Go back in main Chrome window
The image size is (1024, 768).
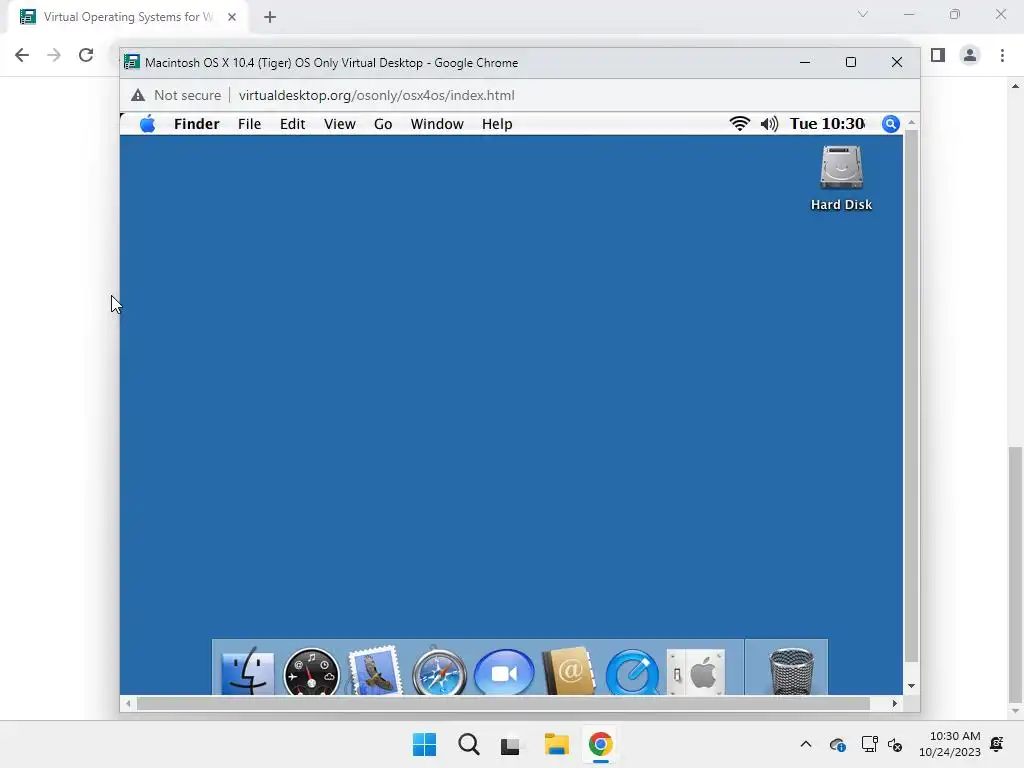(x=22, y=55)
